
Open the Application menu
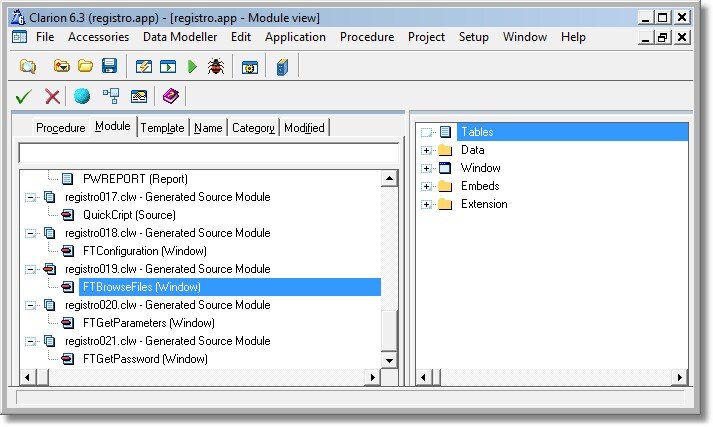296,37
